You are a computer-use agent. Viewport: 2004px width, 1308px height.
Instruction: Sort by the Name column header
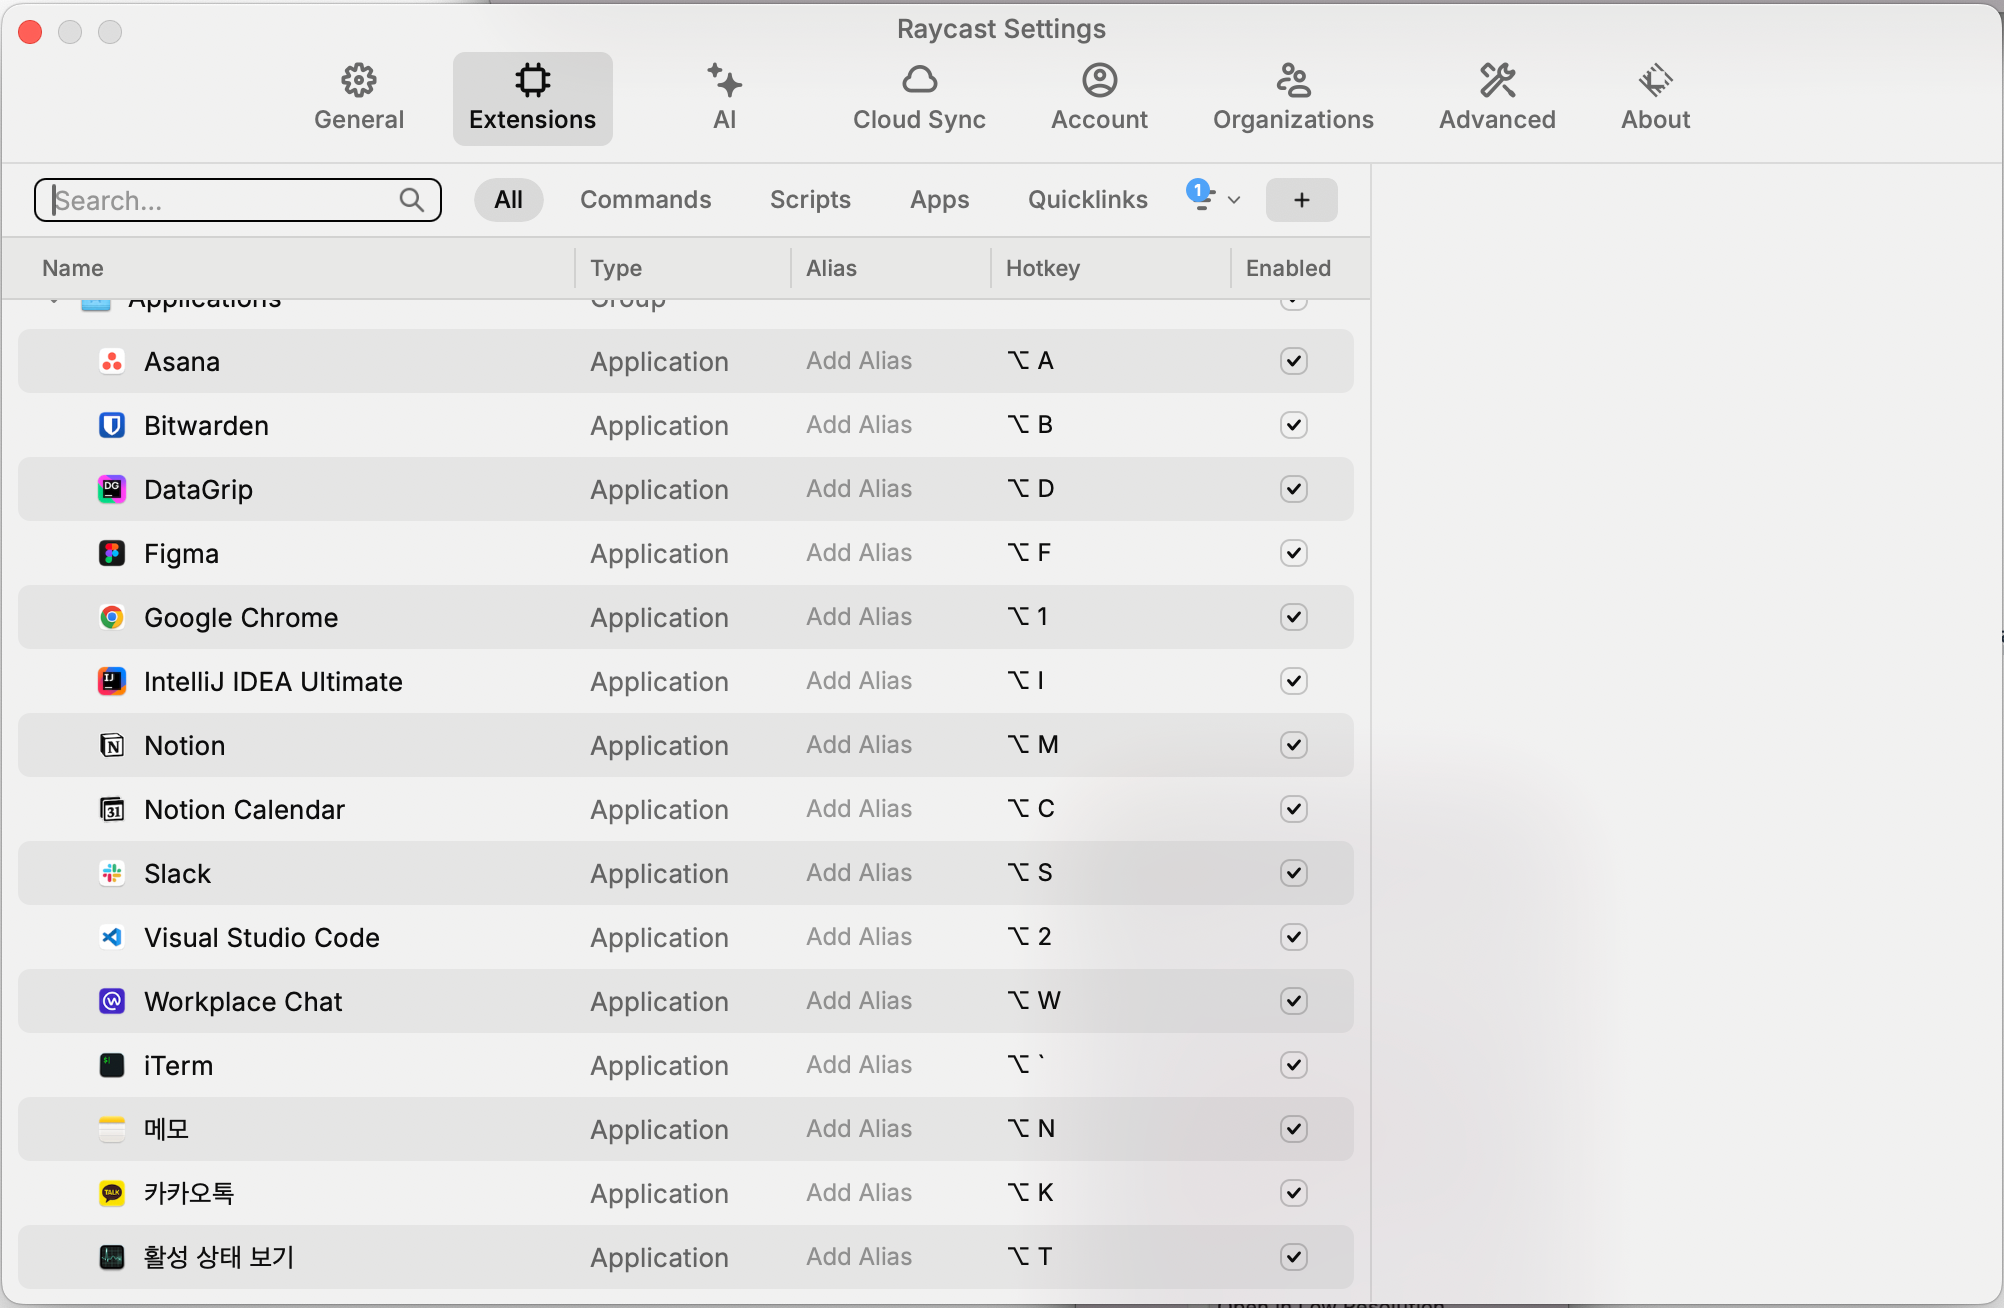pos(73,268)
